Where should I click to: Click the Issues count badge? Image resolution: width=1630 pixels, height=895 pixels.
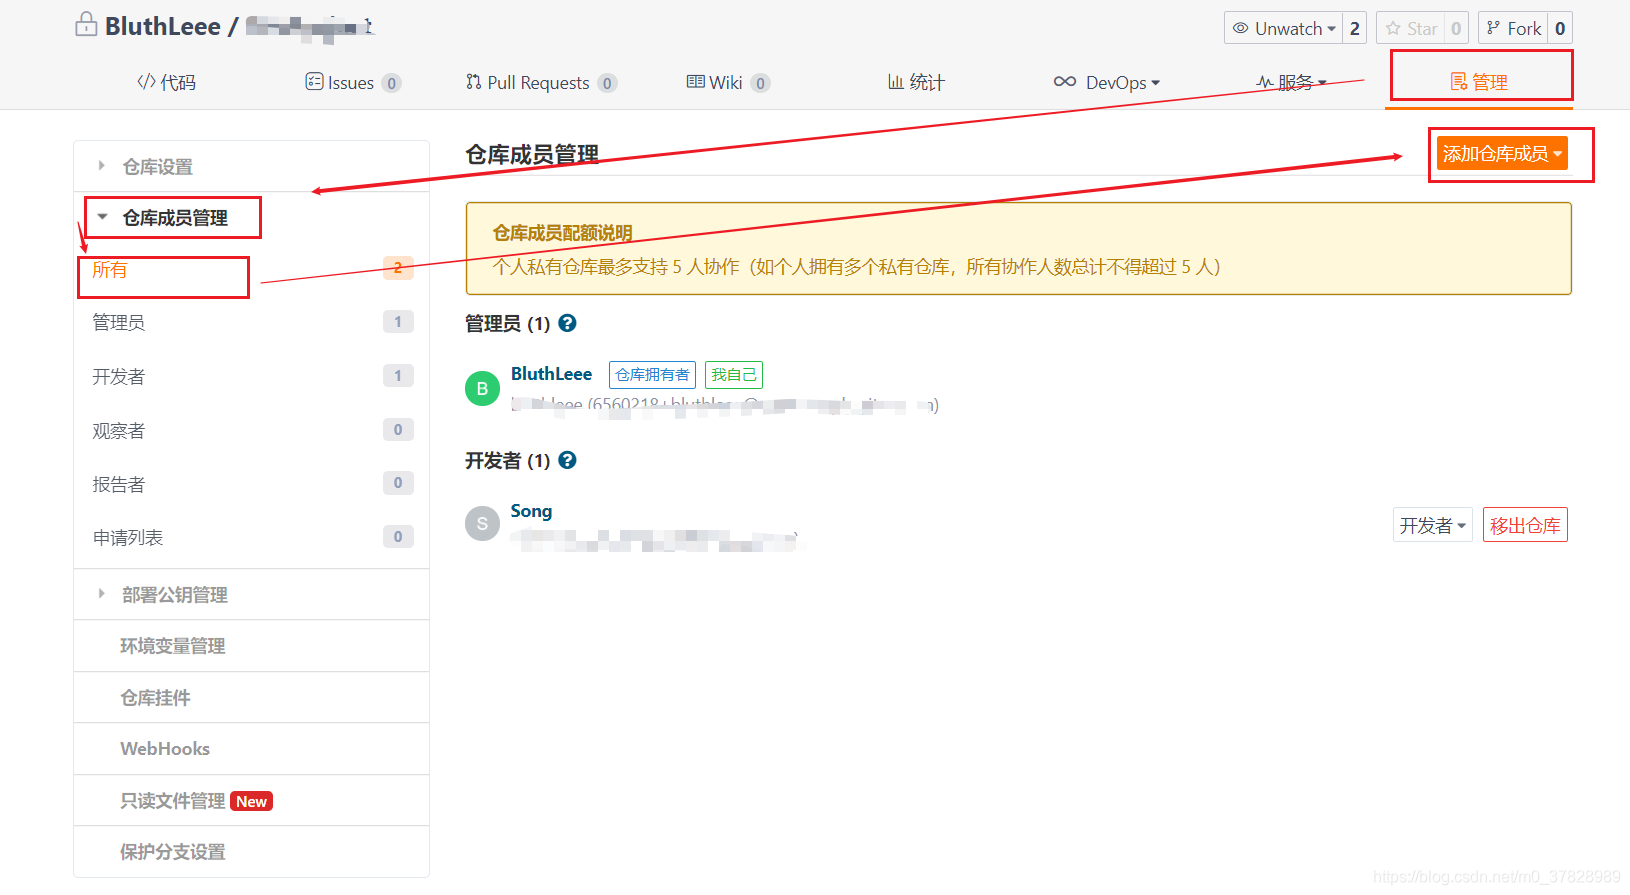[392, 83]
